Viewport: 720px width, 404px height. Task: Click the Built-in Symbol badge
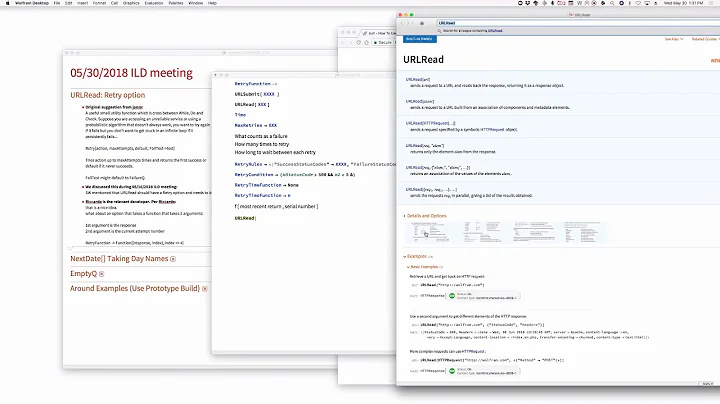(x=420, y=39)
